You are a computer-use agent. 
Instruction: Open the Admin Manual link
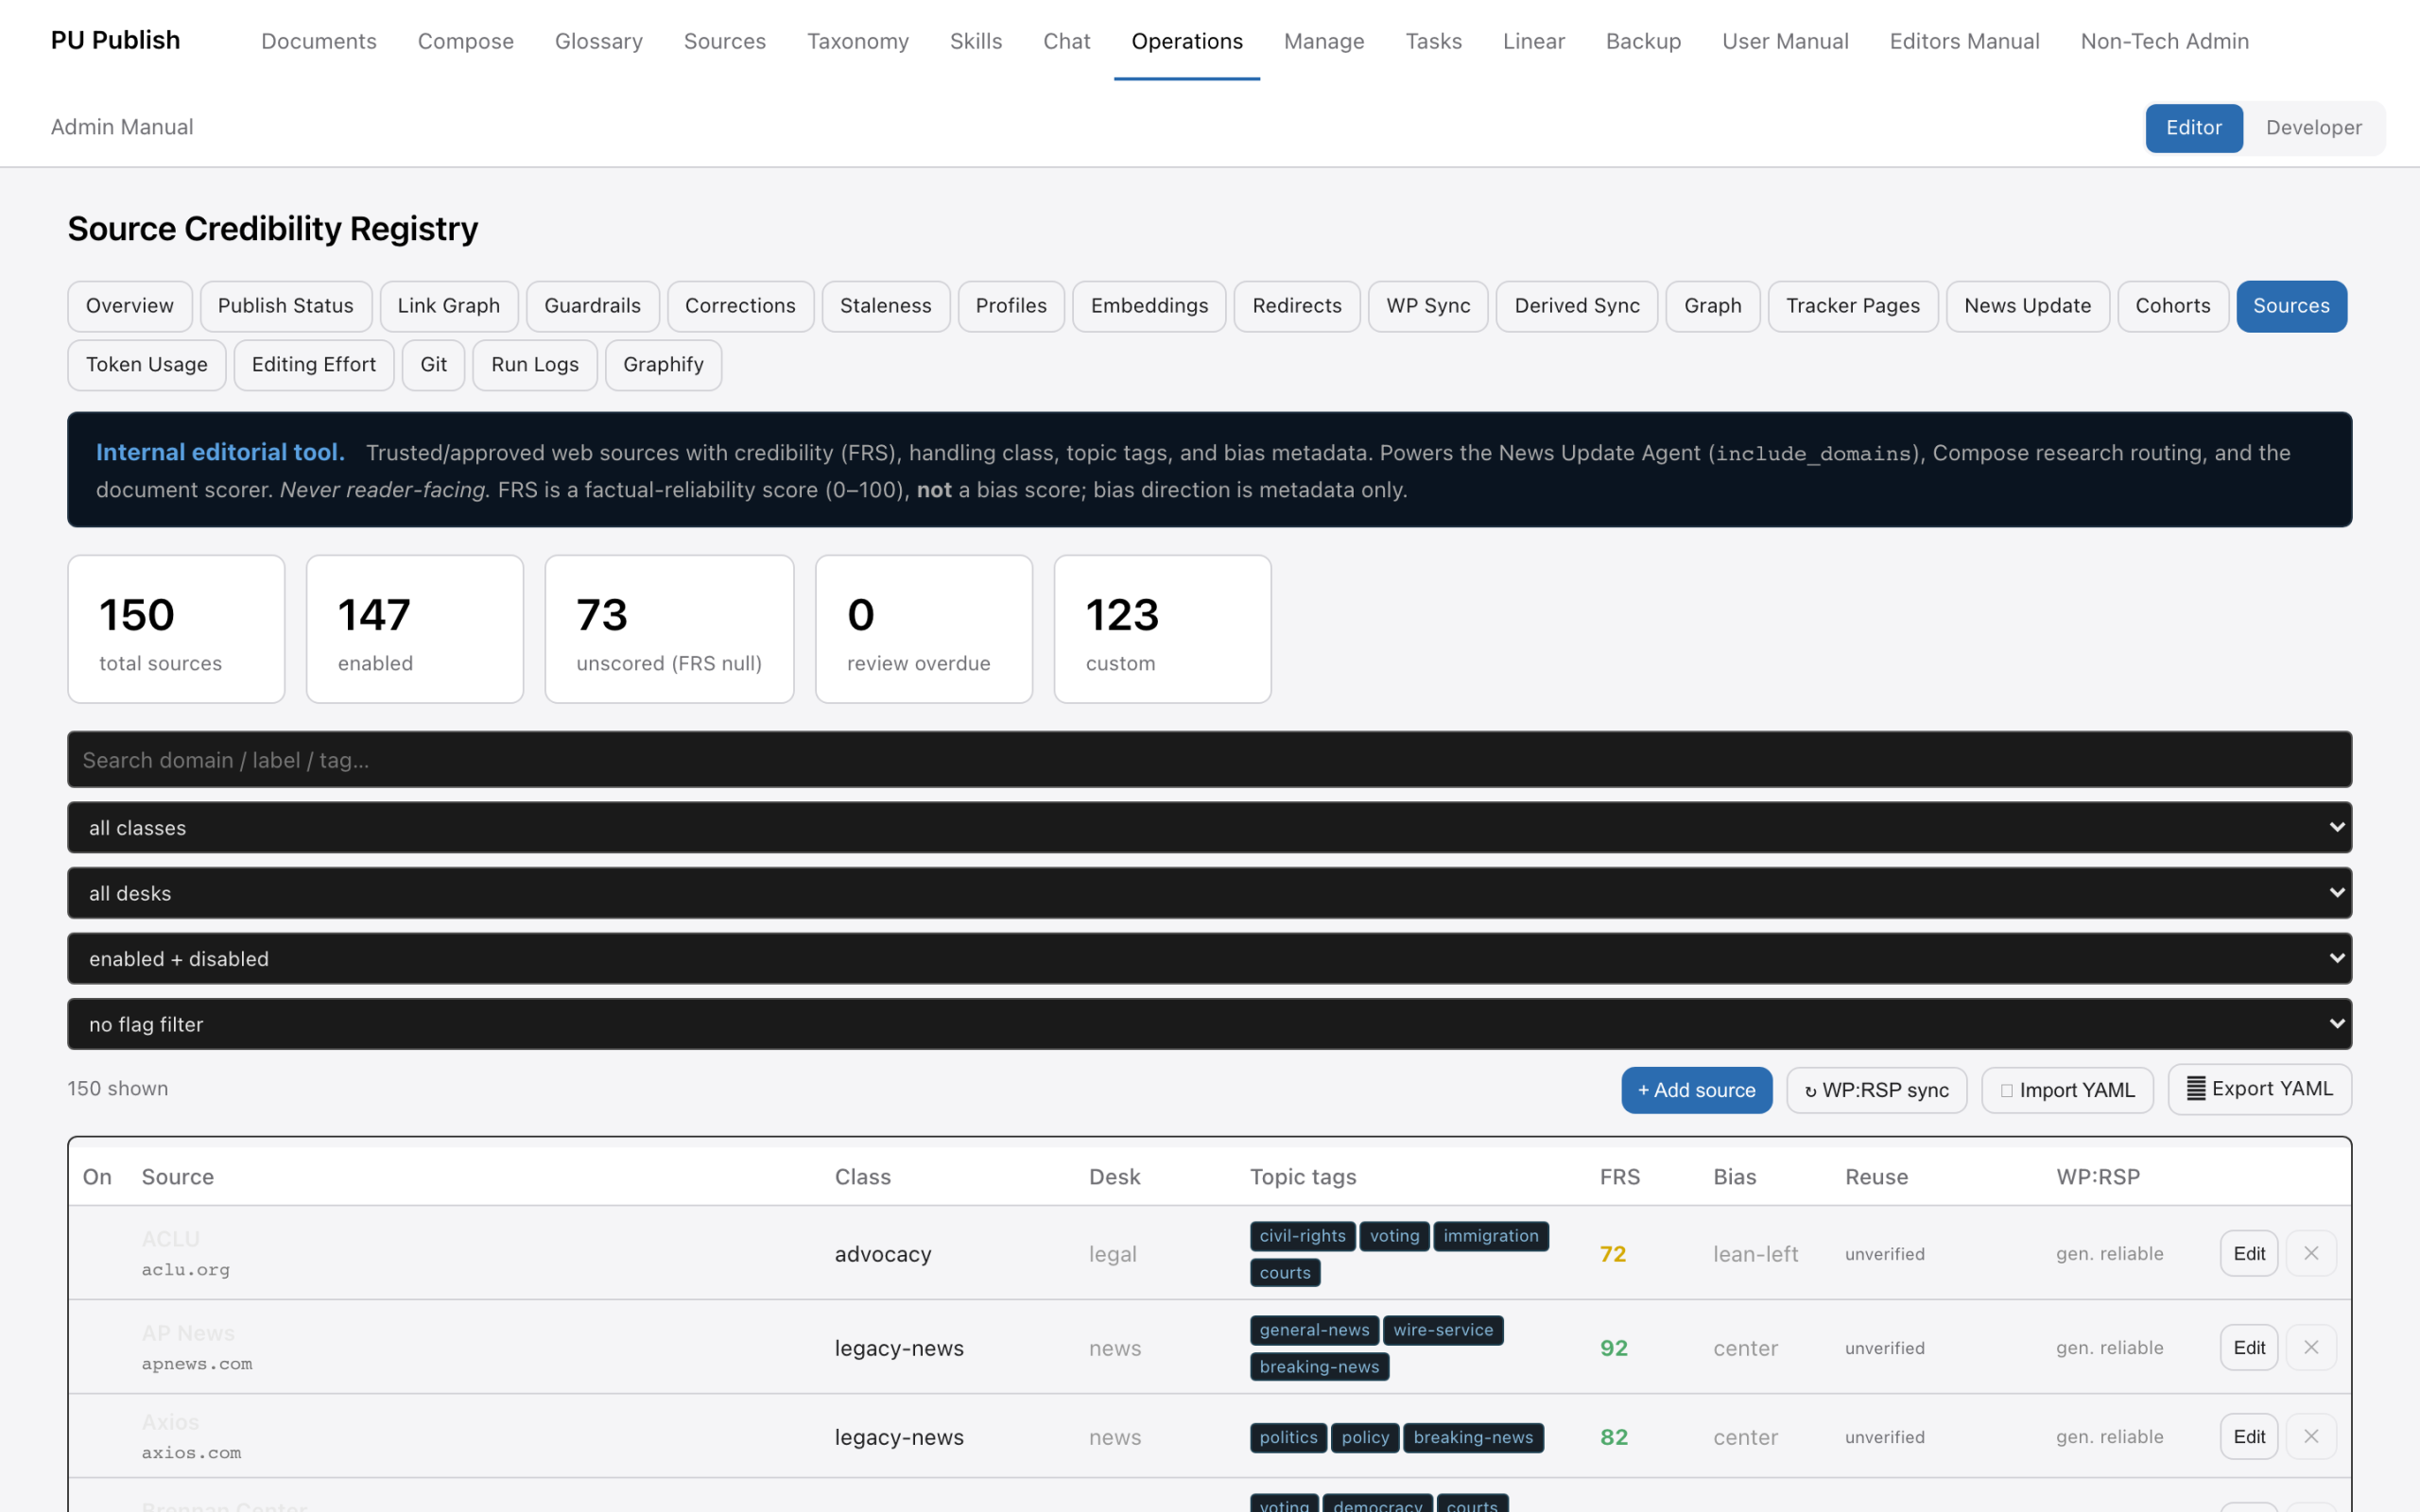pos(122,127)
